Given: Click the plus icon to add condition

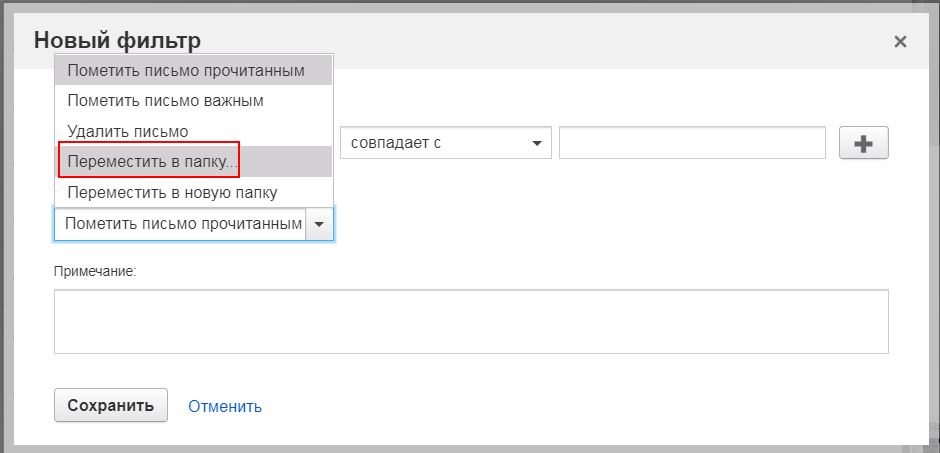Looking at the screenshot, I should coord(863,143).
